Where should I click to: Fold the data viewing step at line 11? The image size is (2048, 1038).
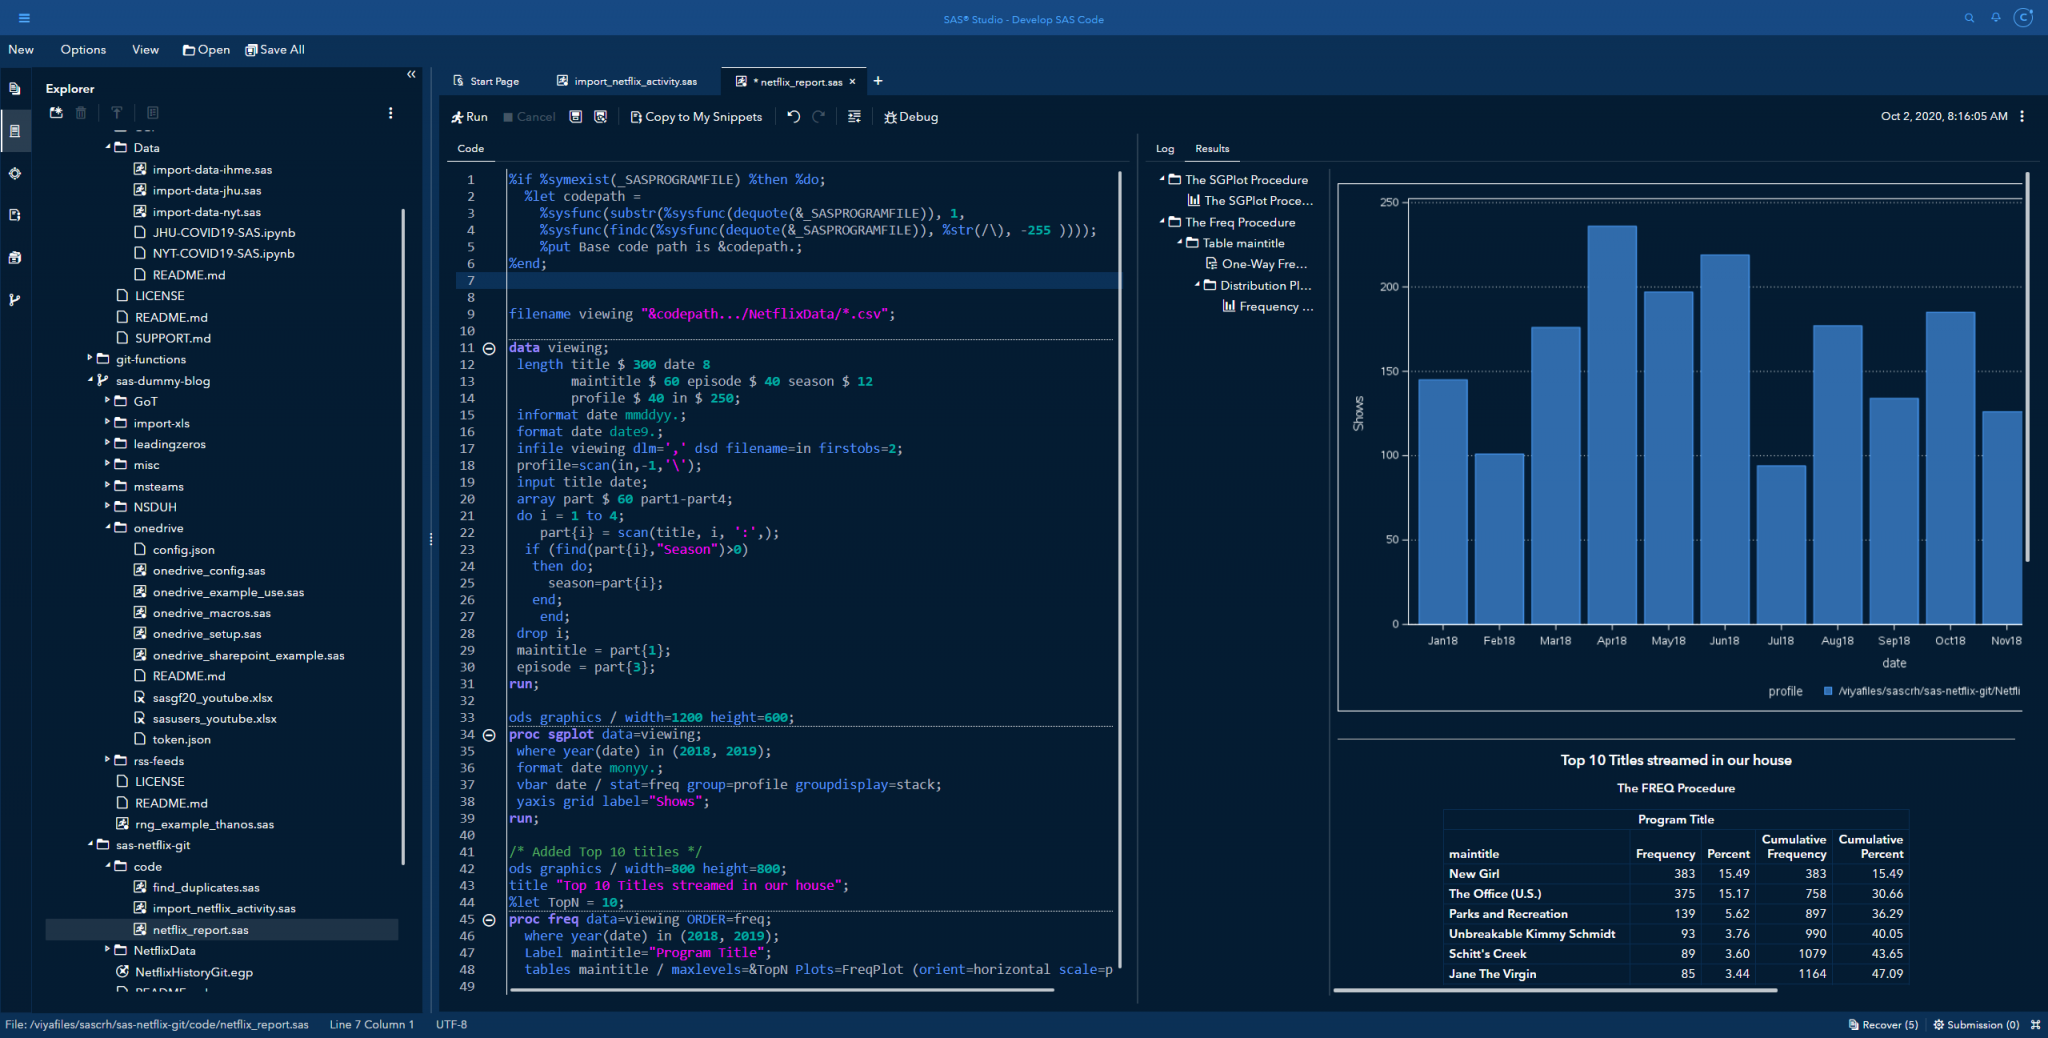click(489, 349)
